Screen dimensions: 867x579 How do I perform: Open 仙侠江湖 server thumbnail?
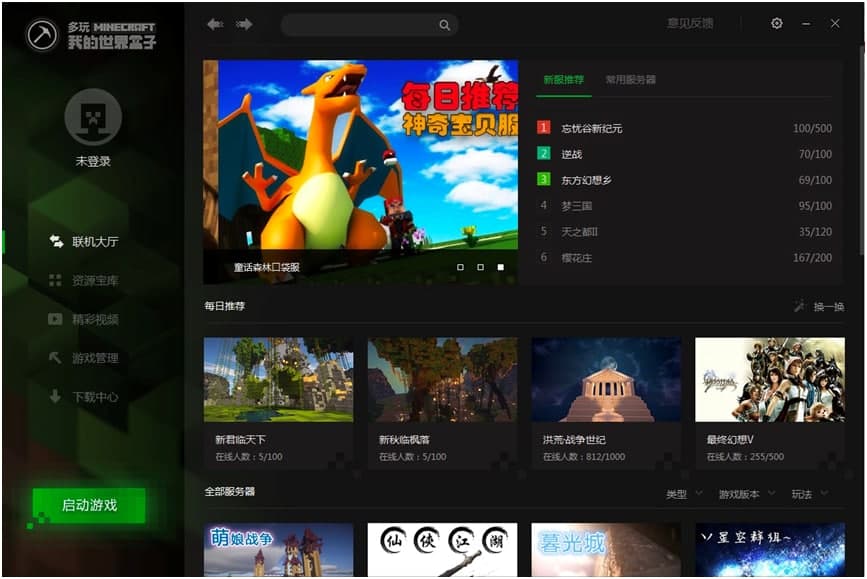[x=442, y=550]
